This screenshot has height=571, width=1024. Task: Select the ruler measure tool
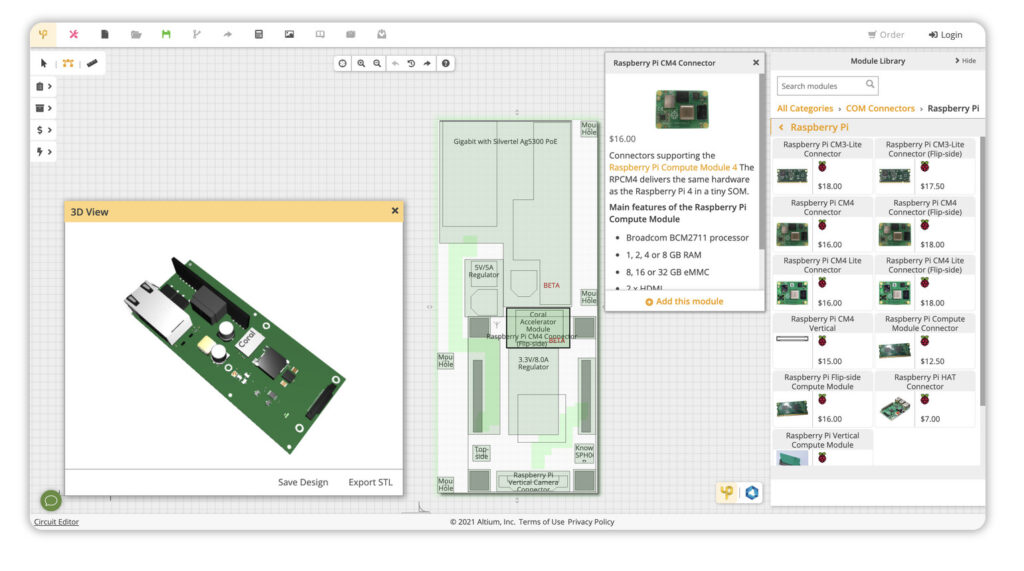point(92,63)
